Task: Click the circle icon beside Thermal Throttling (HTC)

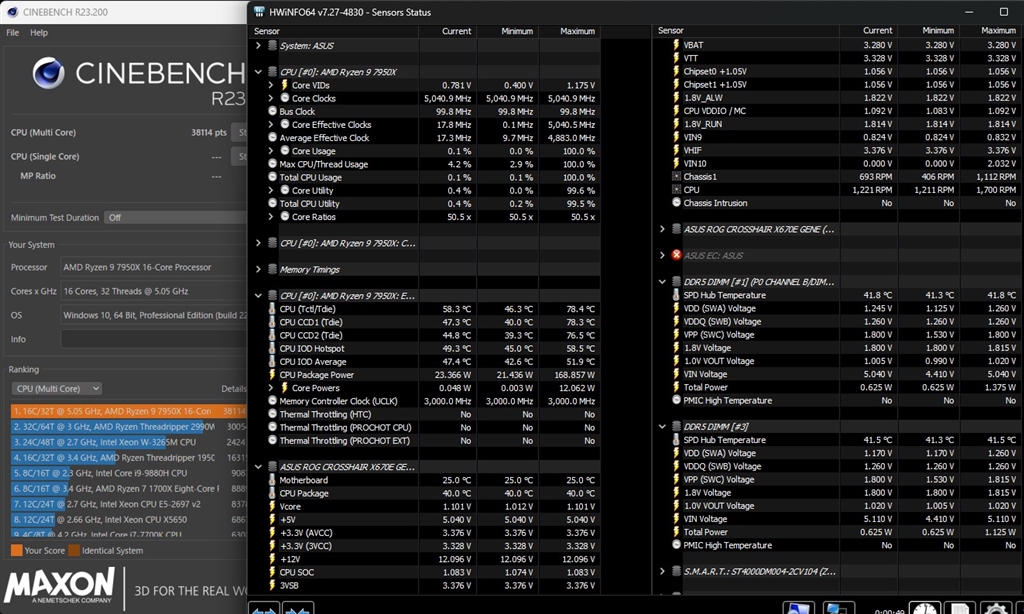Action: click(x=272, y=414)
